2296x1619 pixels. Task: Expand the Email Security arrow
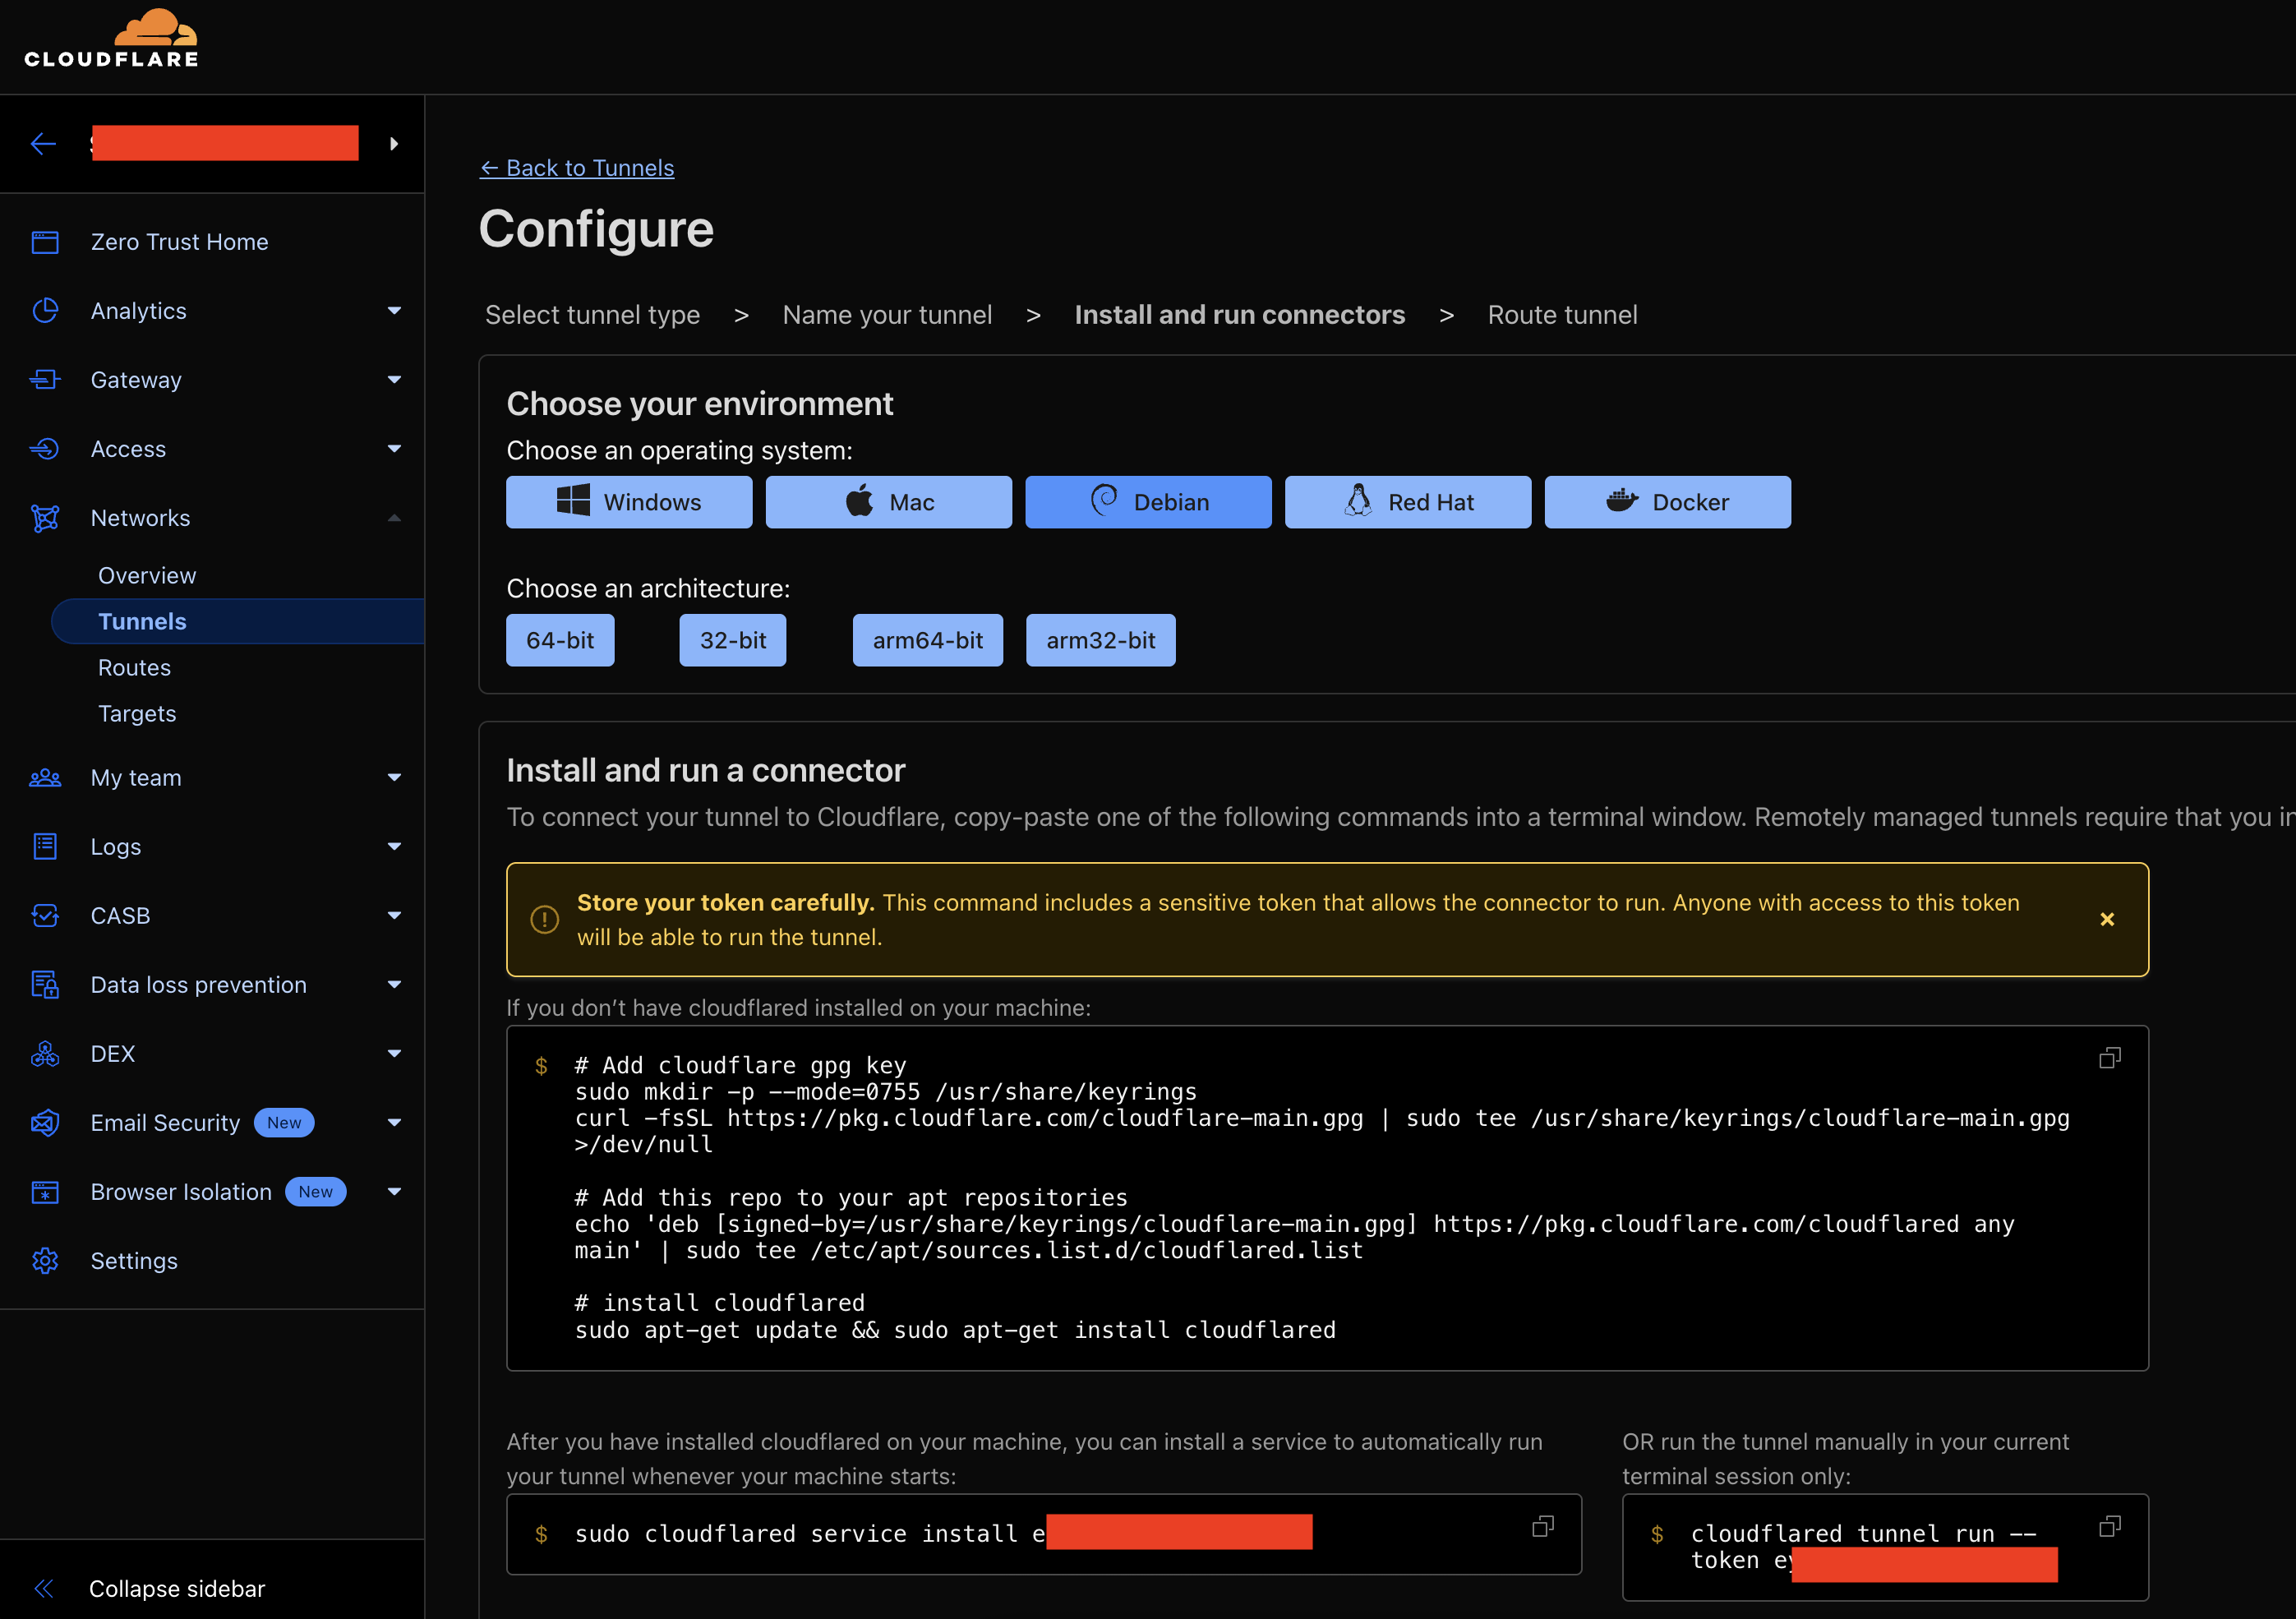[x=394, y=1123]
